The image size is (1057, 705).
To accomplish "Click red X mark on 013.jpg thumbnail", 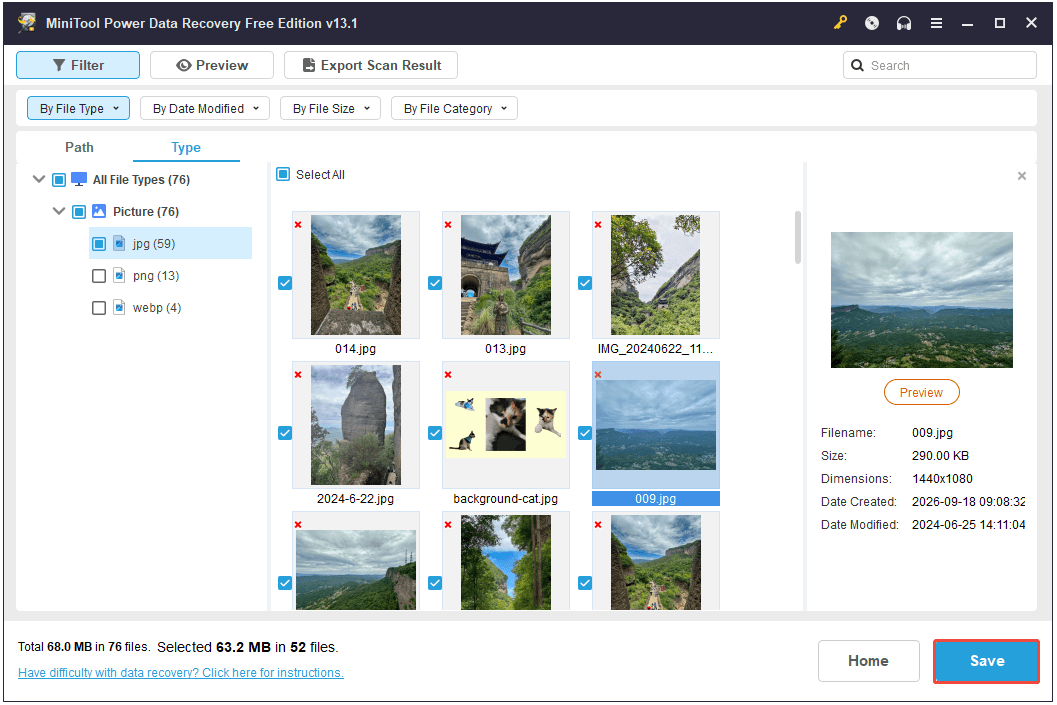I will 448,224.
